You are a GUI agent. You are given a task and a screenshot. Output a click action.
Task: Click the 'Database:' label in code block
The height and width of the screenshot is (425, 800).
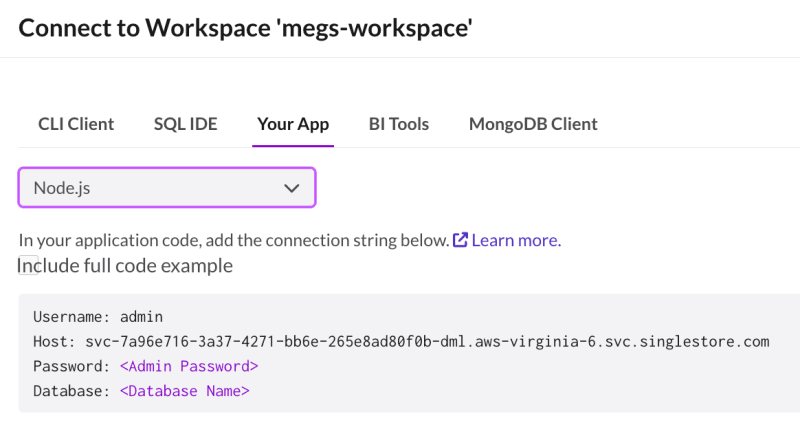click(71, 391)
